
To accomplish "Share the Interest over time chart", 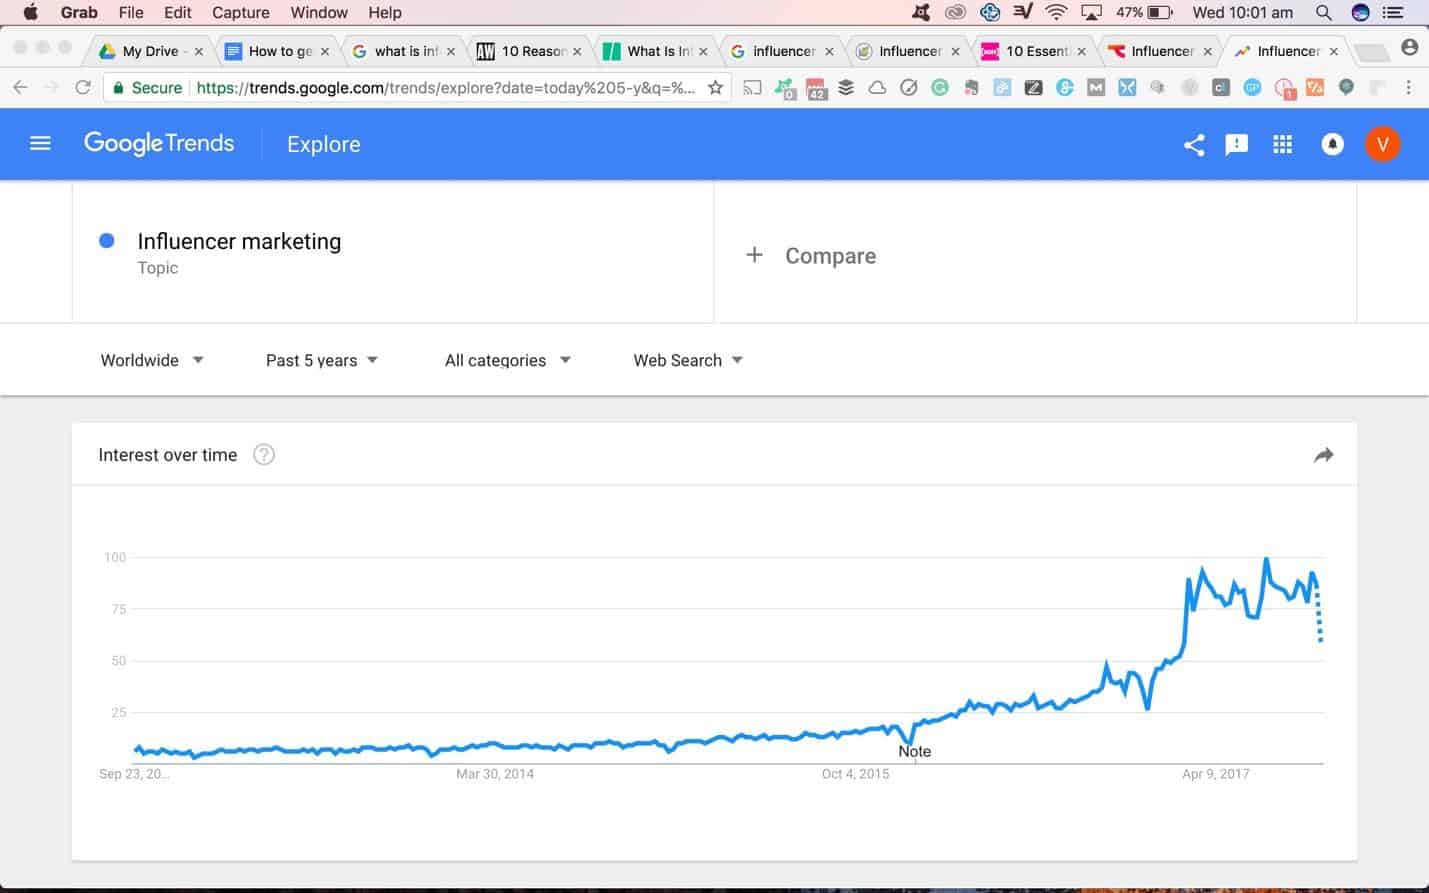I will [1323, 455].
